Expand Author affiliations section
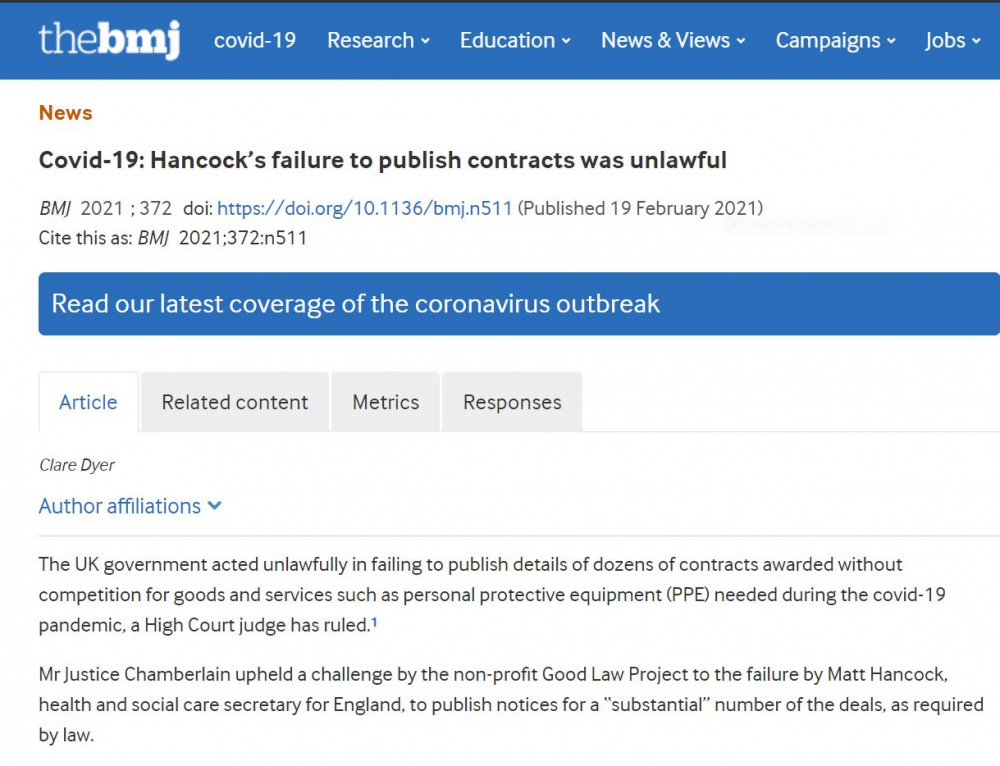 click(x=130, y=506)
